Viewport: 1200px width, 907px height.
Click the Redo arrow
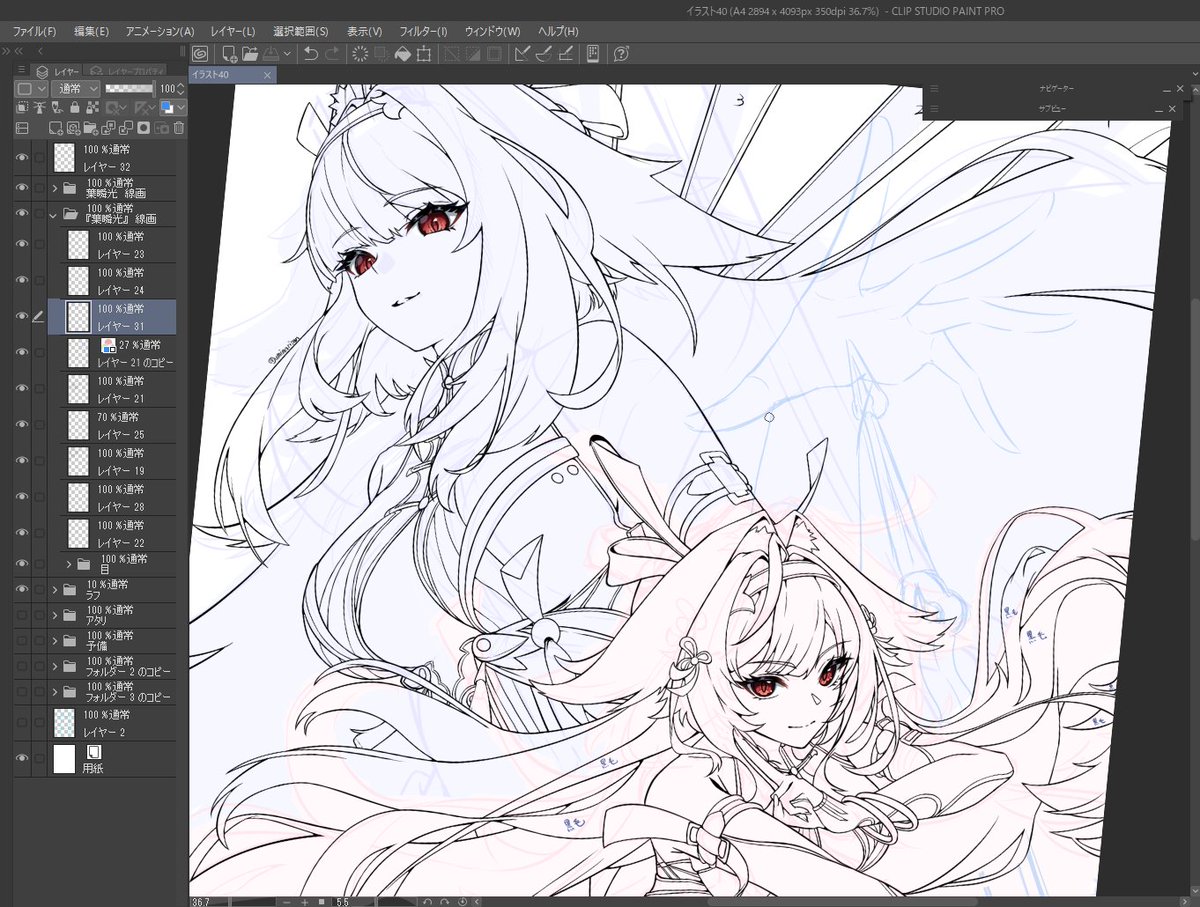[331, 54]
